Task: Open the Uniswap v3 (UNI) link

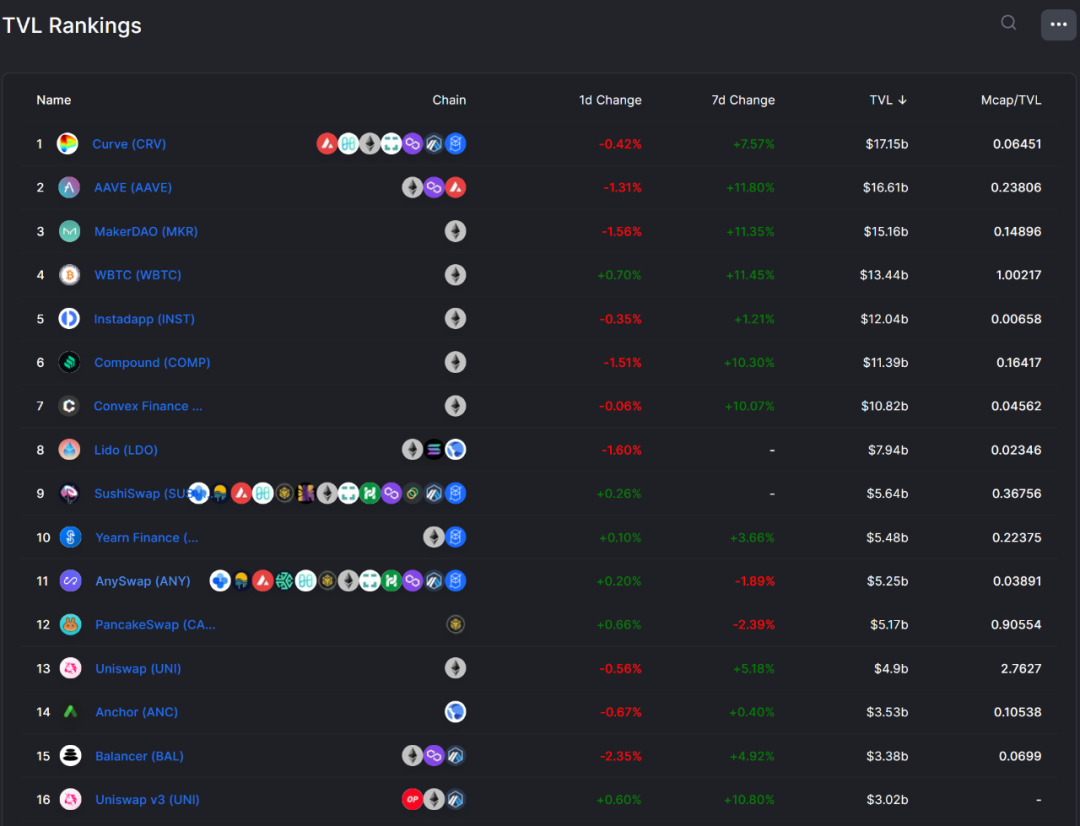Action: point(147,800)
